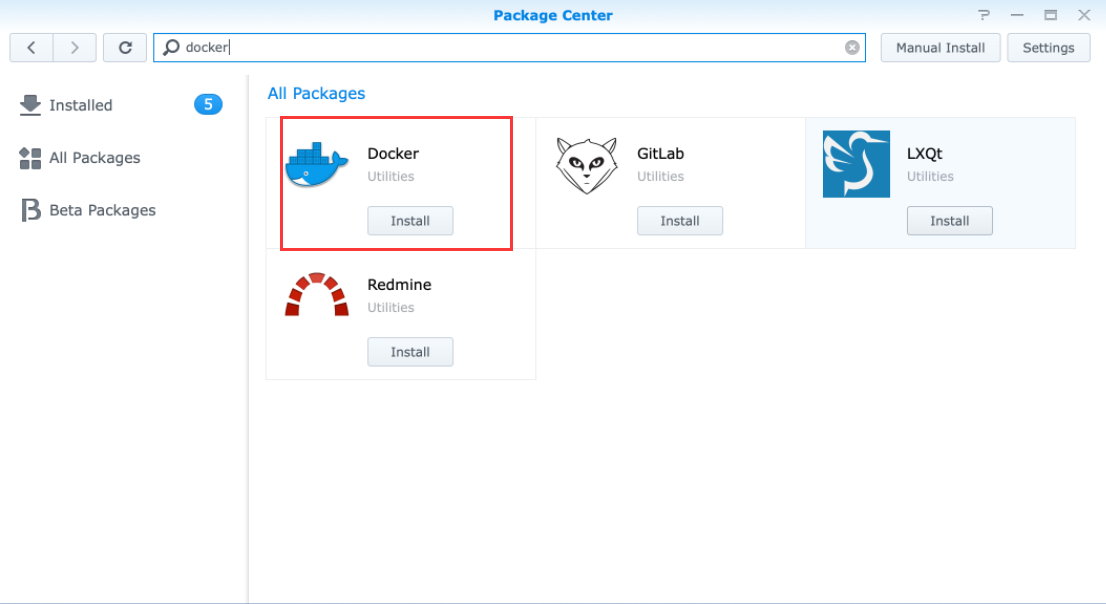The width and height of the screenshot is (1106, 604).
Task: Install the Redmine package
Action: click(410, 352)
